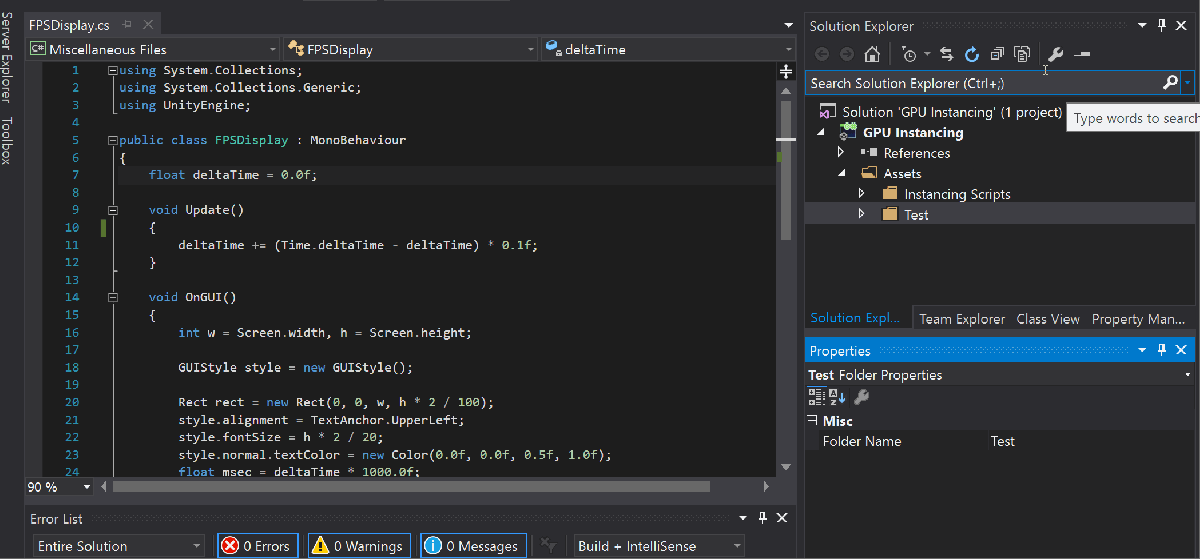Screen dimensions: 1200x559
Task: Open Properties via the wrench icon
Action: [1055, 54]
